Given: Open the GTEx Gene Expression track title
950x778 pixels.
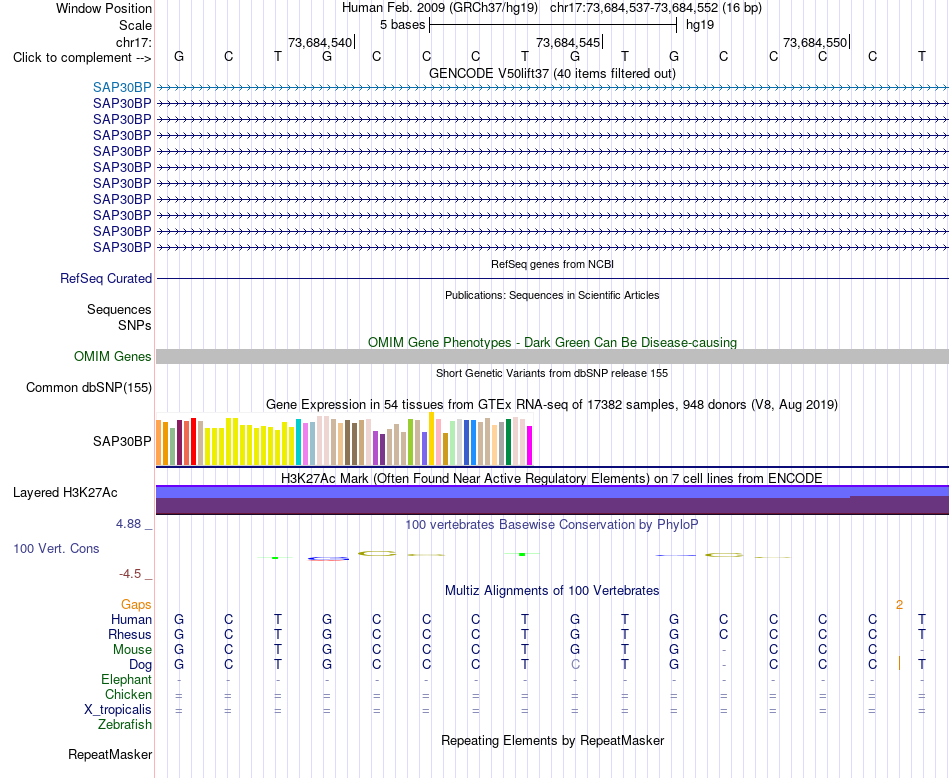Looking at the screenshot, I should 552,405.
